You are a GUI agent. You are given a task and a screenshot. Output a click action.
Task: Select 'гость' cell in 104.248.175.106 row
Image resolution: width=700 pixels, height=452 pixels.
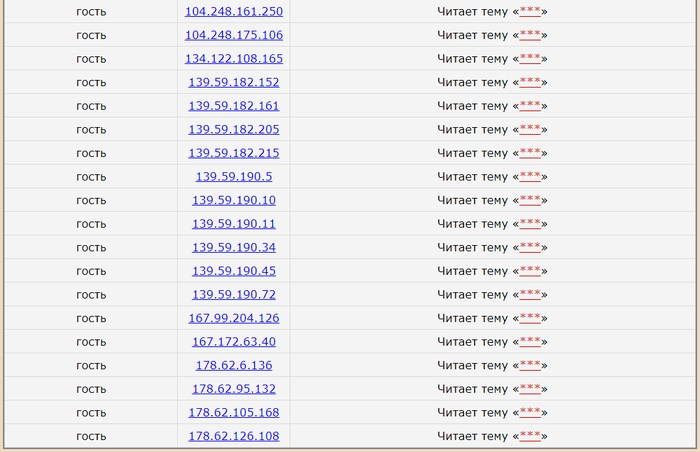(x=91, y=36)
